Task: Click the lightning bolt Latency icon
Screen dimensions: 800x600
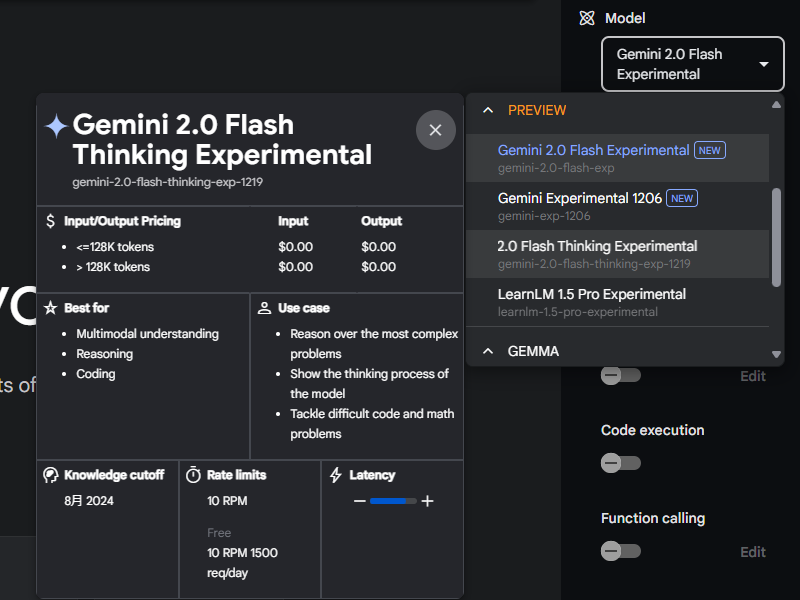Action: click(336, 474)
